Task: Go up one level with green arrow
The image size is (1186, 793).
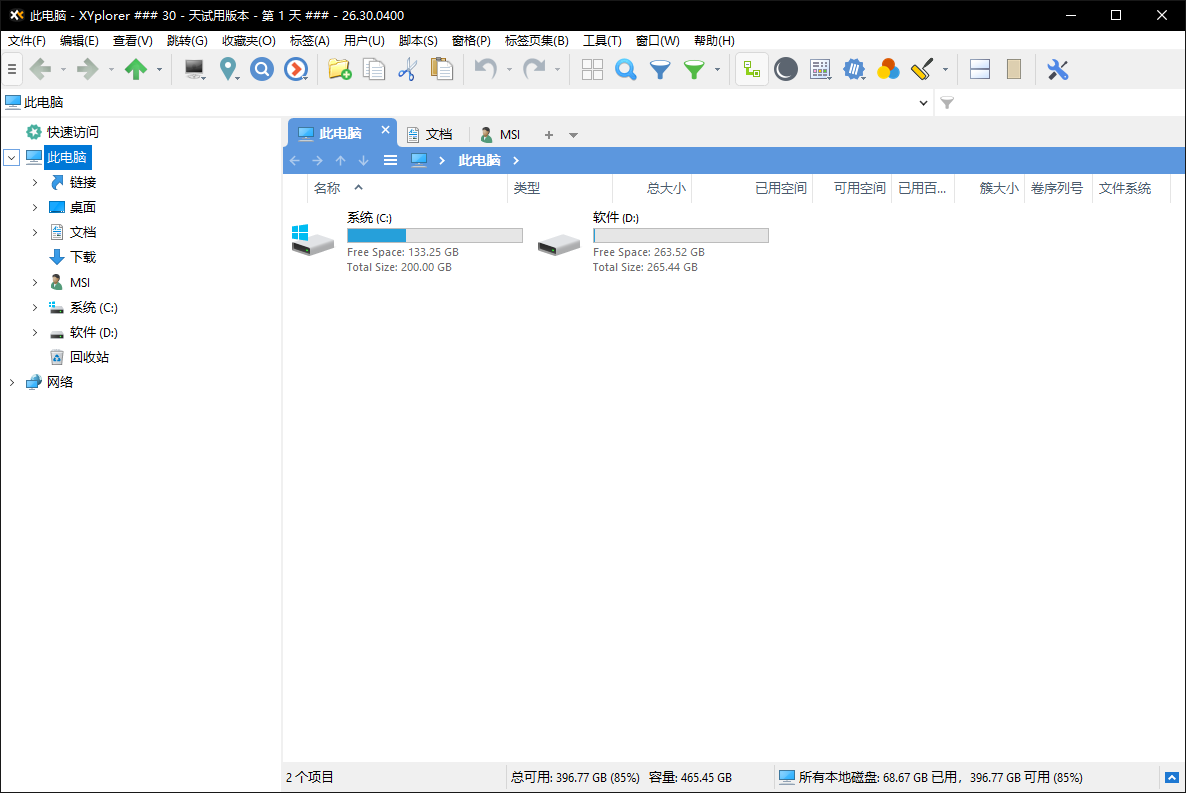Action: [x=136, y=70]
